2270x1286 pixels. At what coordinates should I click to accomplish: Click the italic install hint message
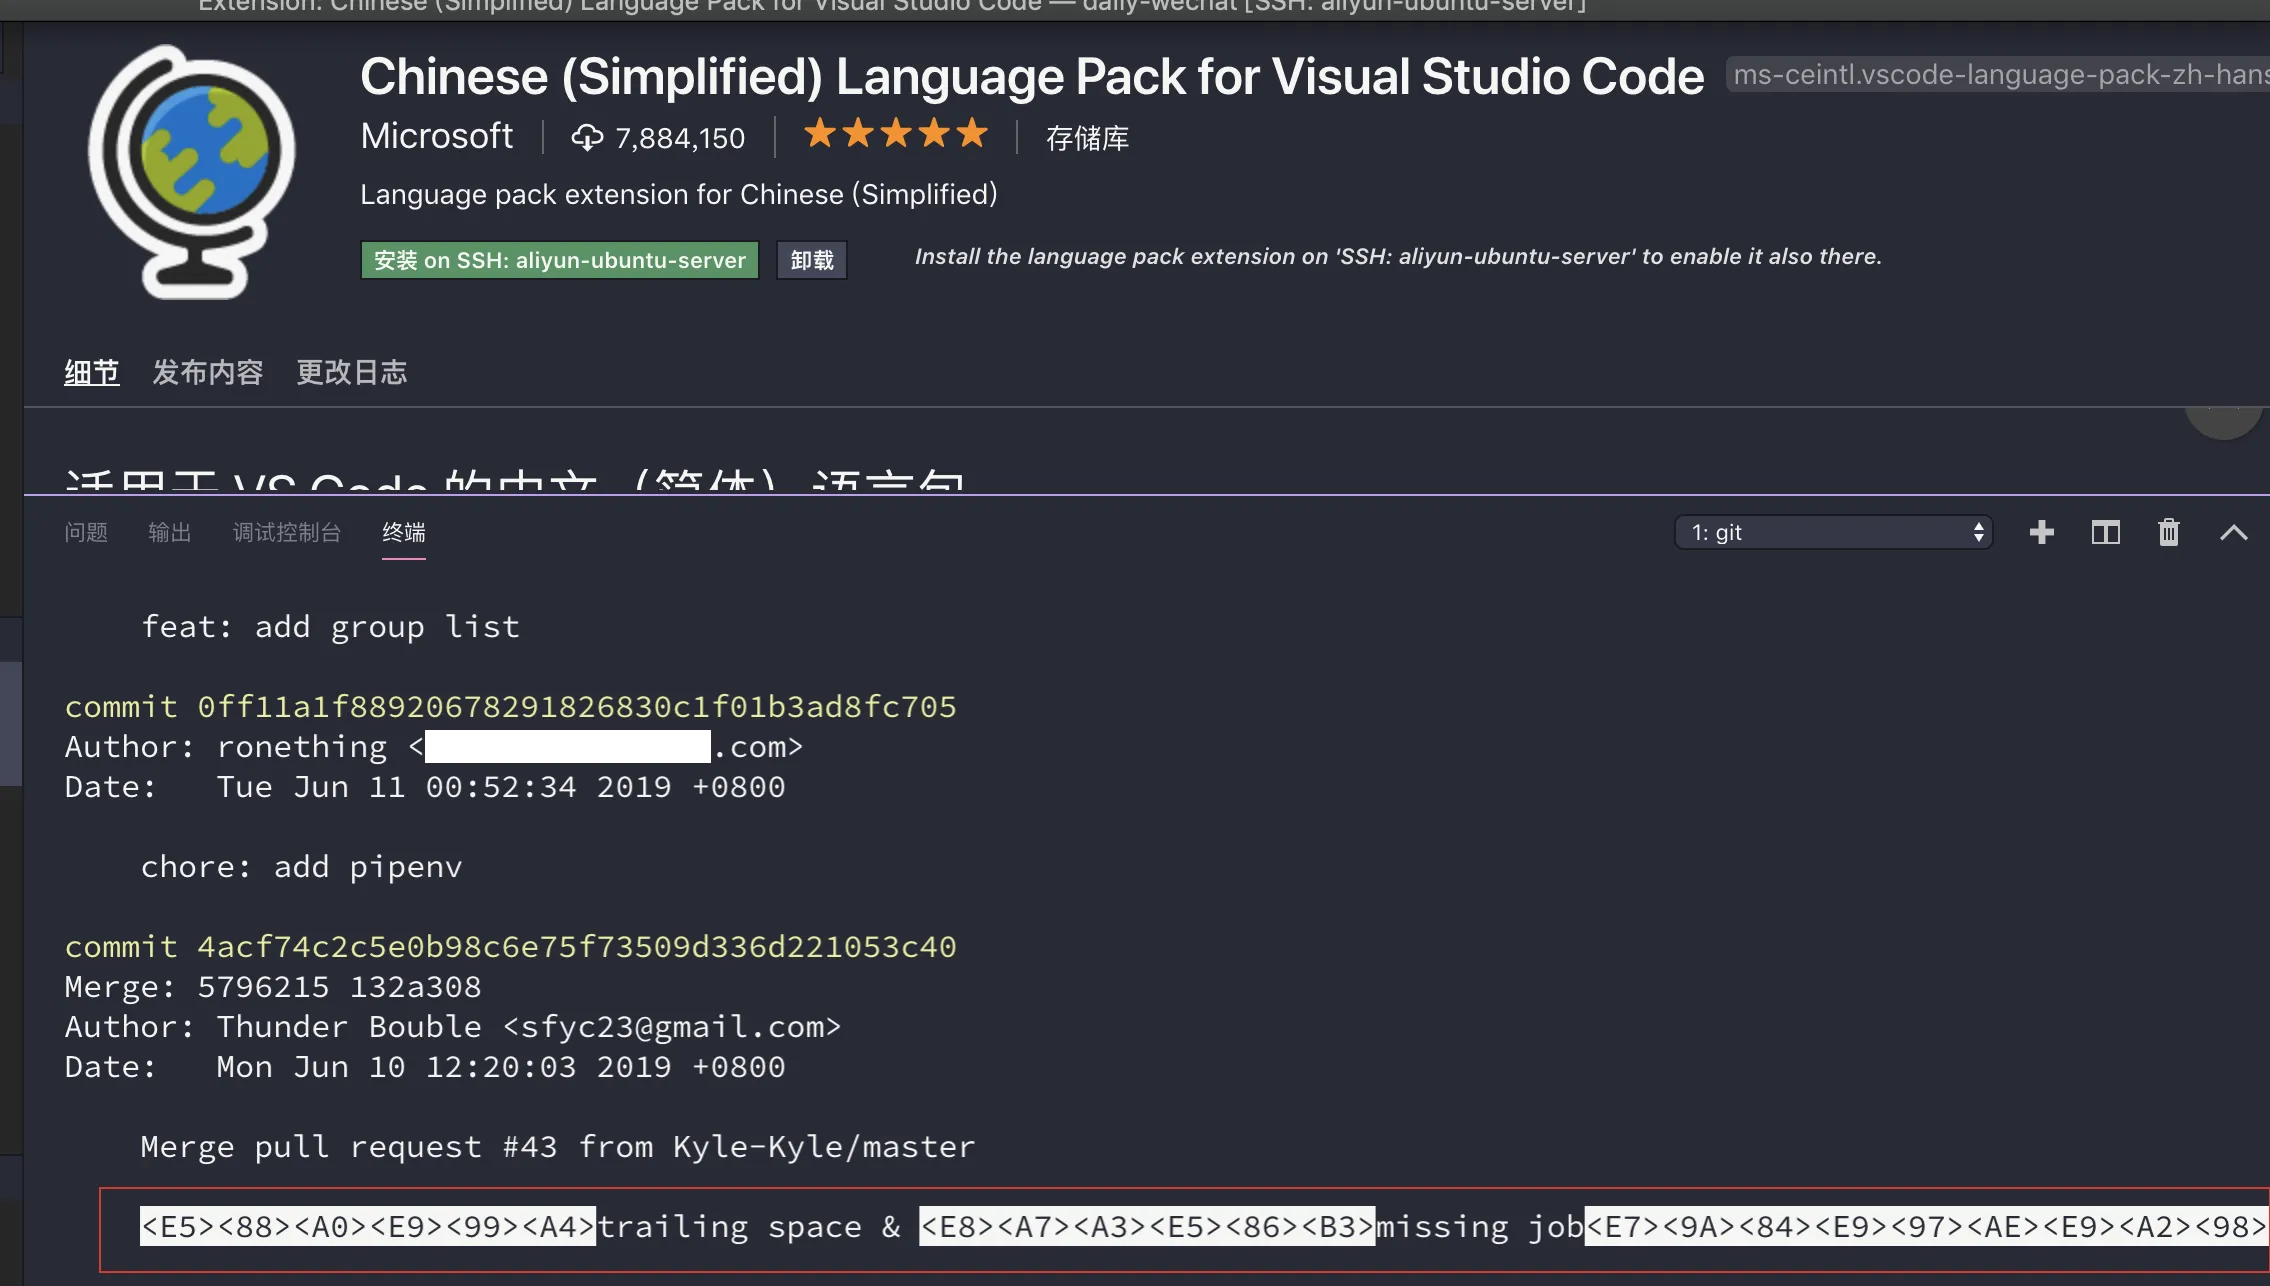point(1398,257)
